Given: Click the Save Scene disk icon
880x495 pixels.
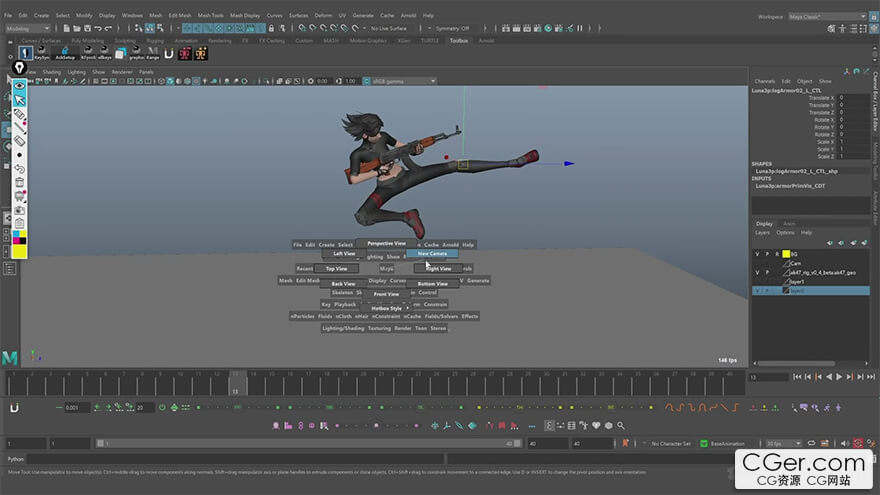Looking at the screenshot, I should pyautogui.click(x=88, y=28).
